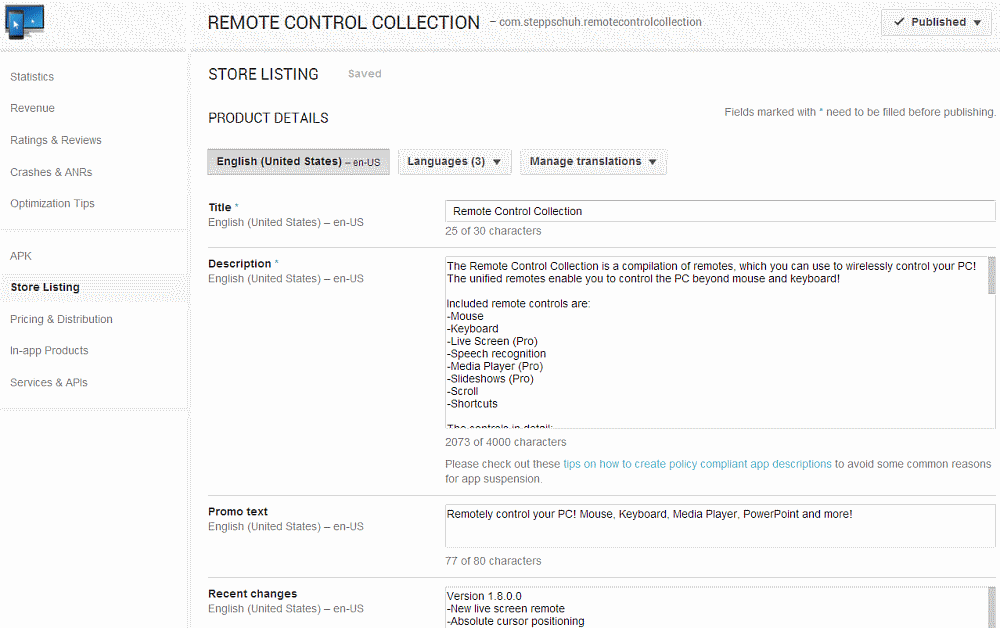The height and width of the screenshot is (628, 1000).
Task: Go to Pricing & Distribution
Action: [61, 319]
